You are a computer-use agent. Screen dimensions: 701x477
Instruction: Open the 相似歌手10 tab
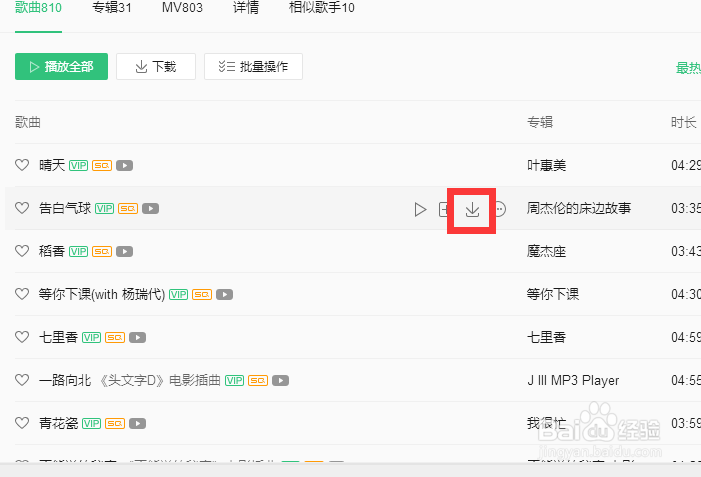pos(322,8)
